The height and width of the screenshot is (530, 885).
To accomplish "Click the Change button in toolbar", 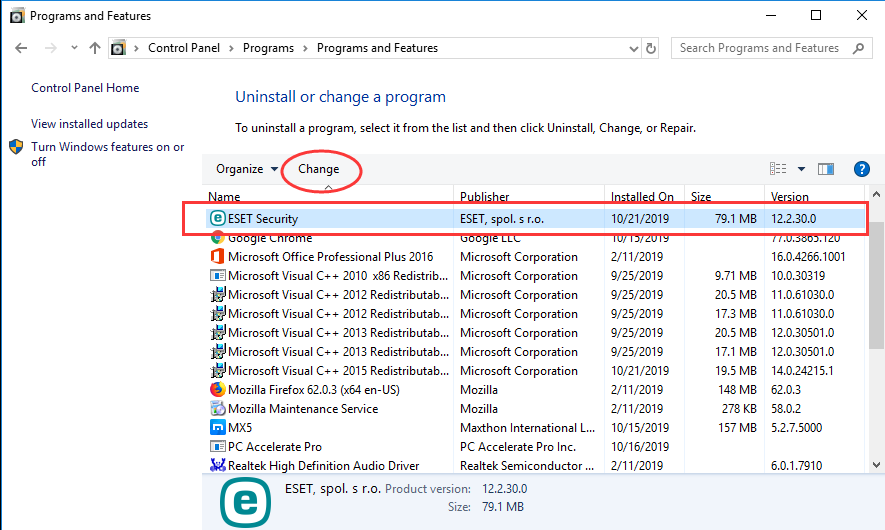I will click(x=319, y=169).
